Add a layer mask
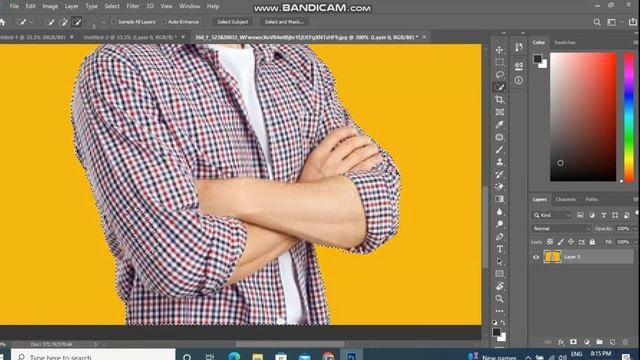 coord(573,342)
